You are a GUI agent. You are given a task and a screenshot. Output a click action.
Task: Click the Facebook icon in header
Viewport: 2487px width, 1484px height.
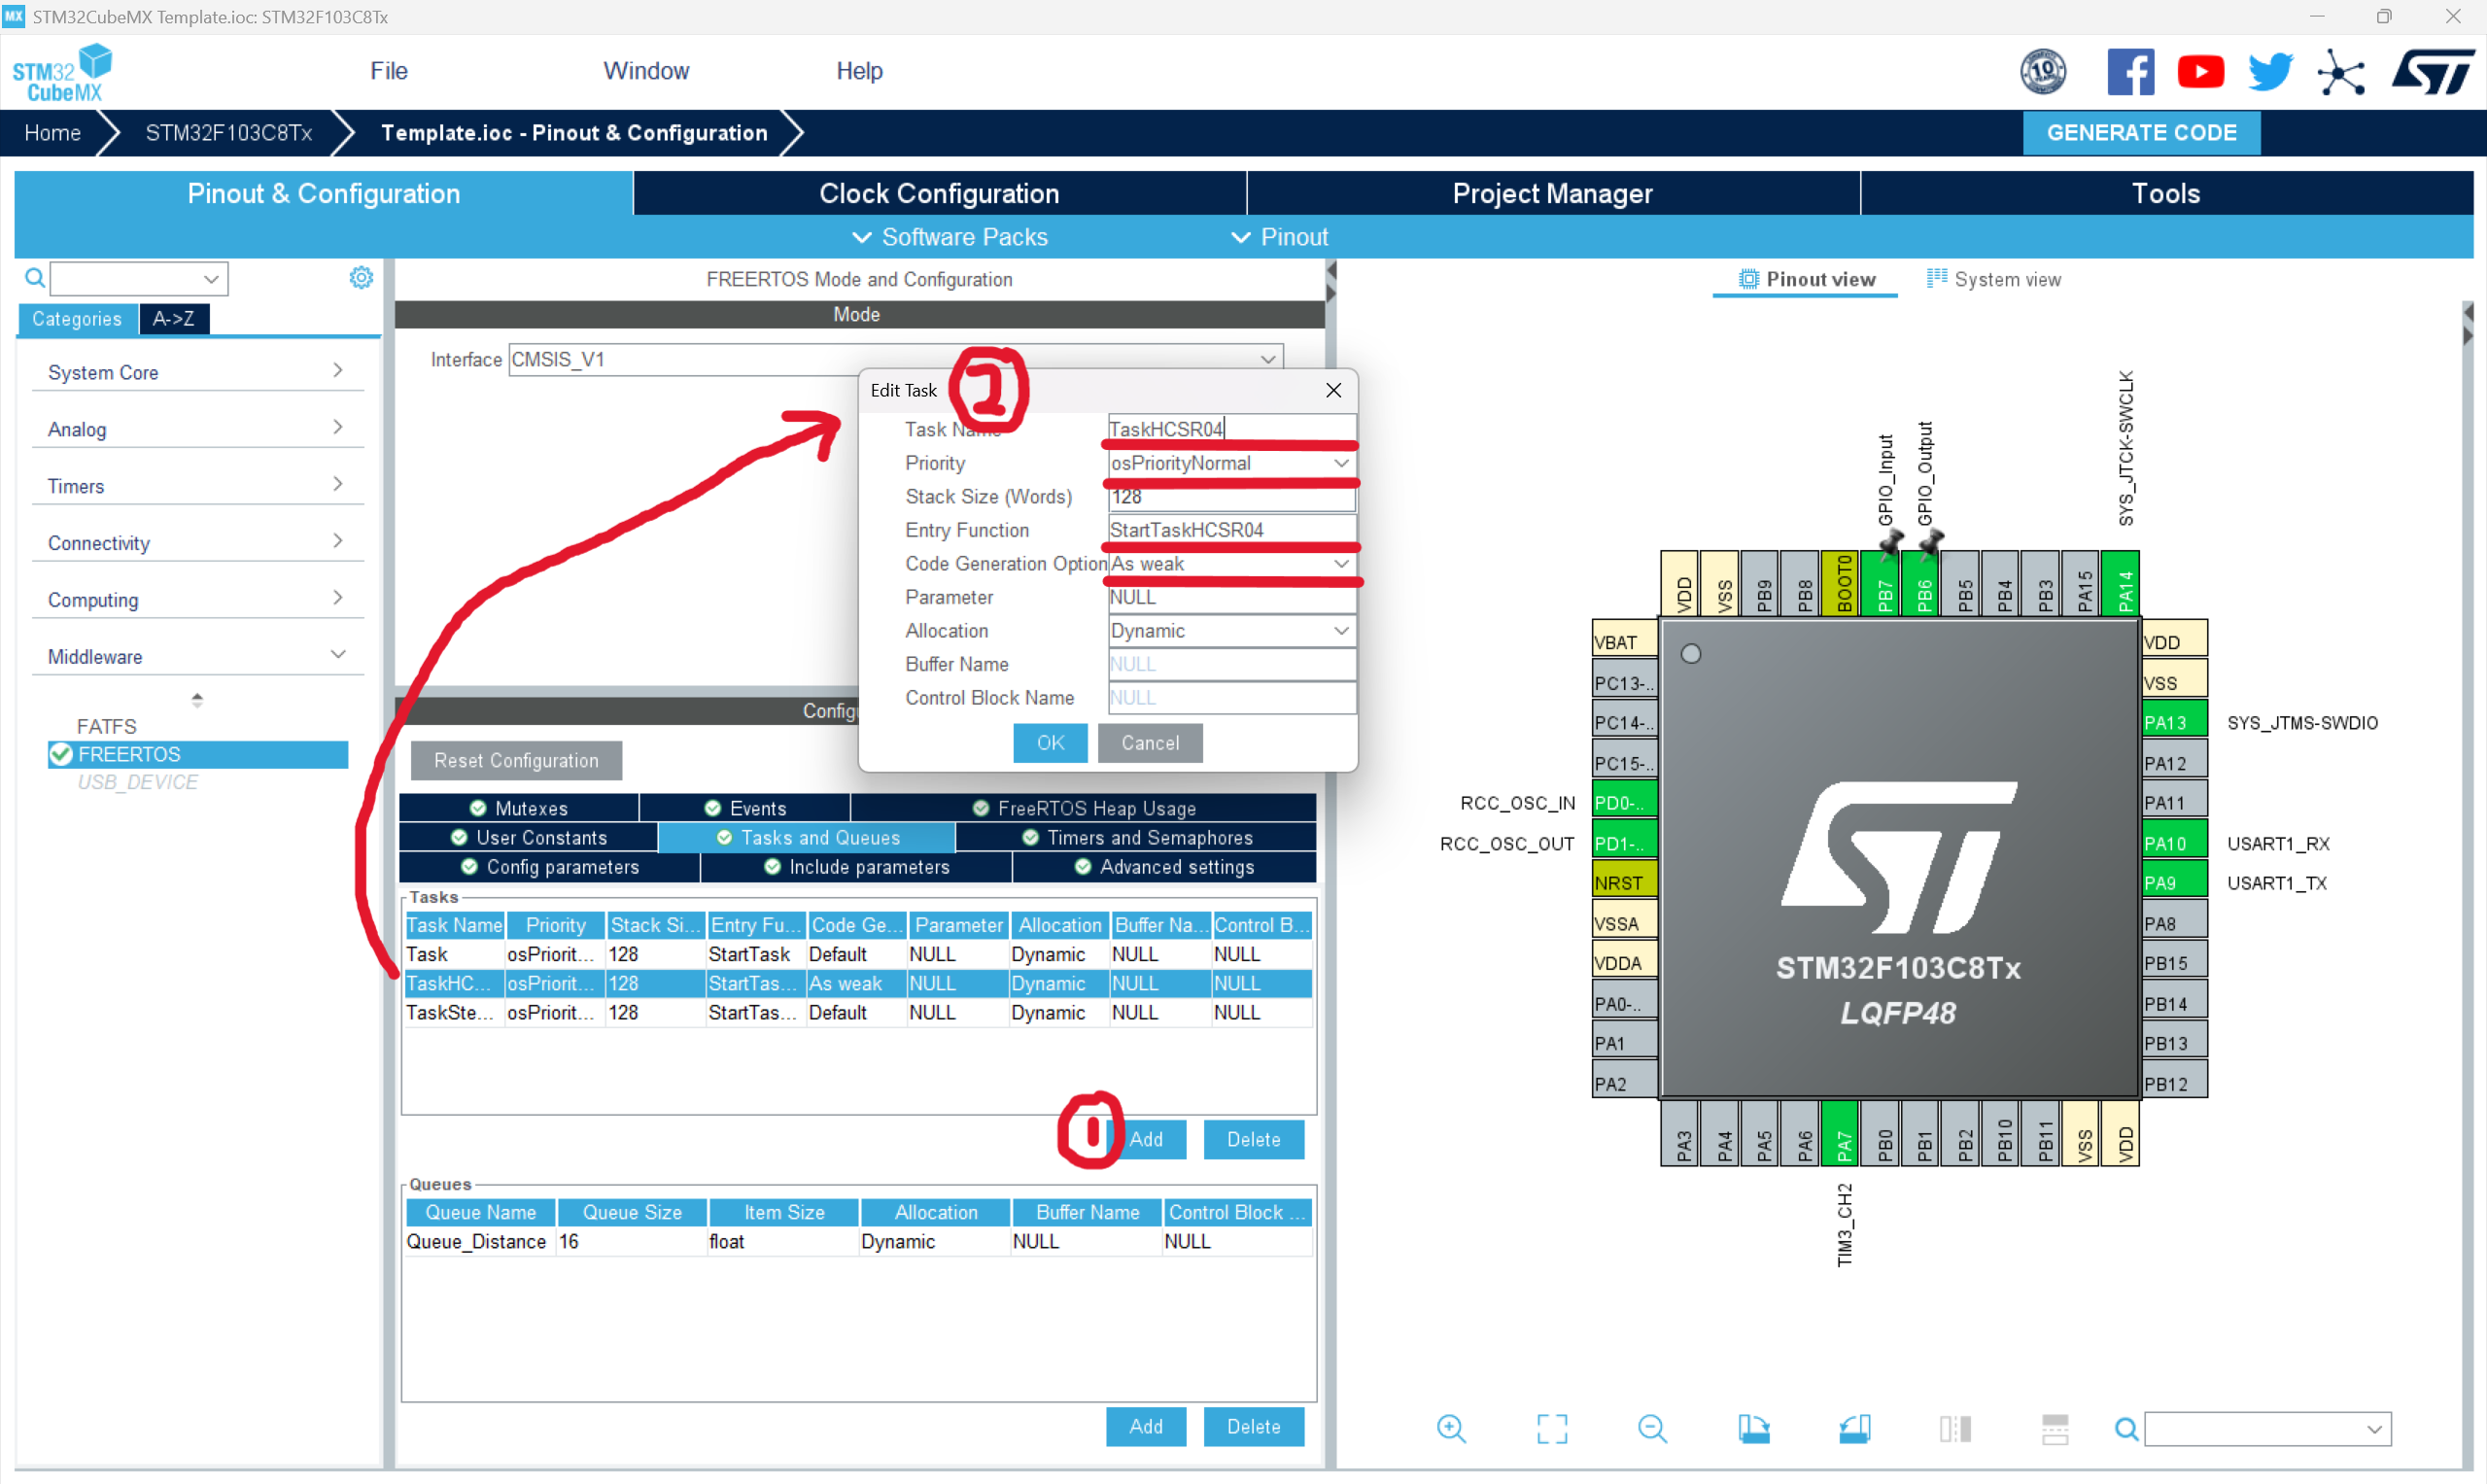[2130, 72]
